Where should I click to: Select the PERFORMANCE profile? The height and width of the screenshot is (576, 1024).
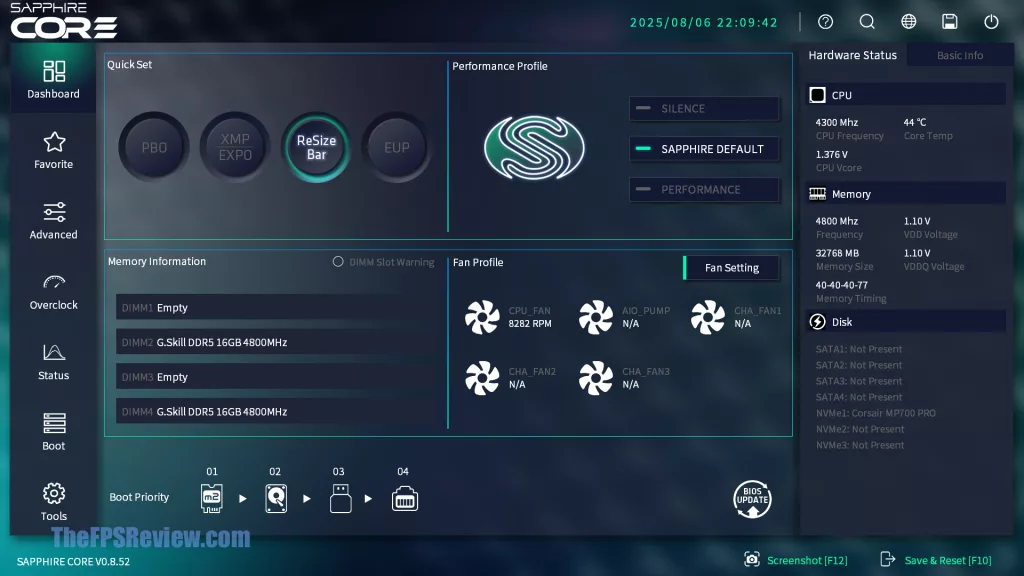pos(704,189)
